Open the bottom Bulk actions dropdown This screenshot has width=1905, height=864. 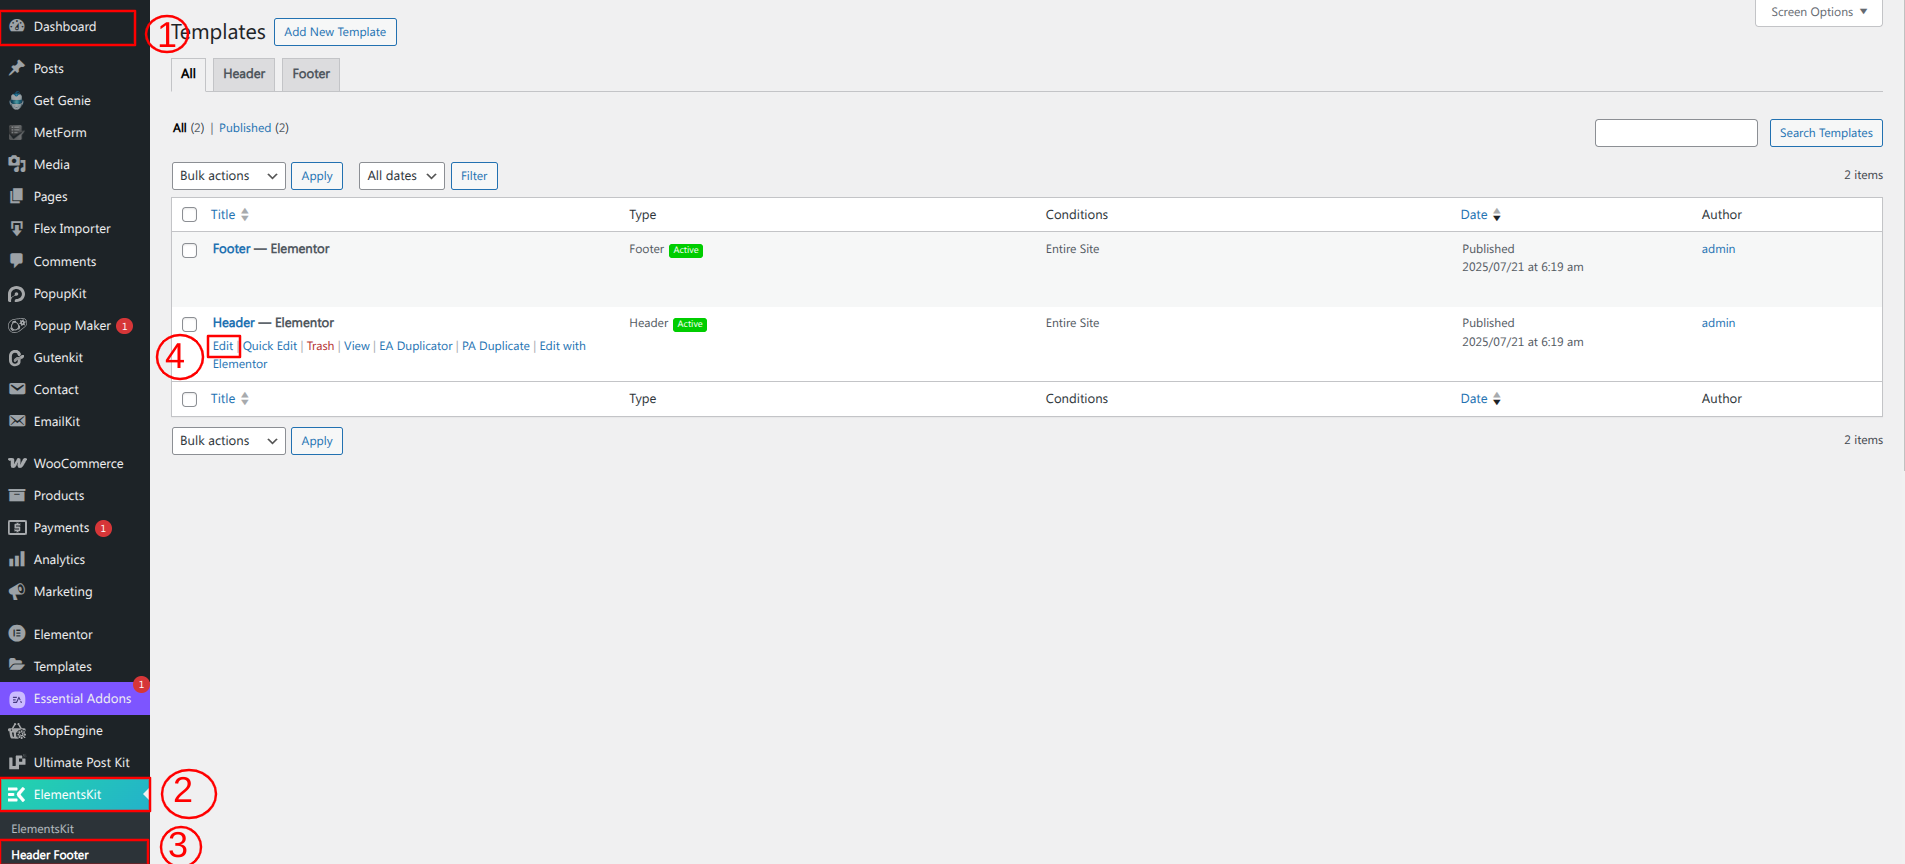coord(229,441)
